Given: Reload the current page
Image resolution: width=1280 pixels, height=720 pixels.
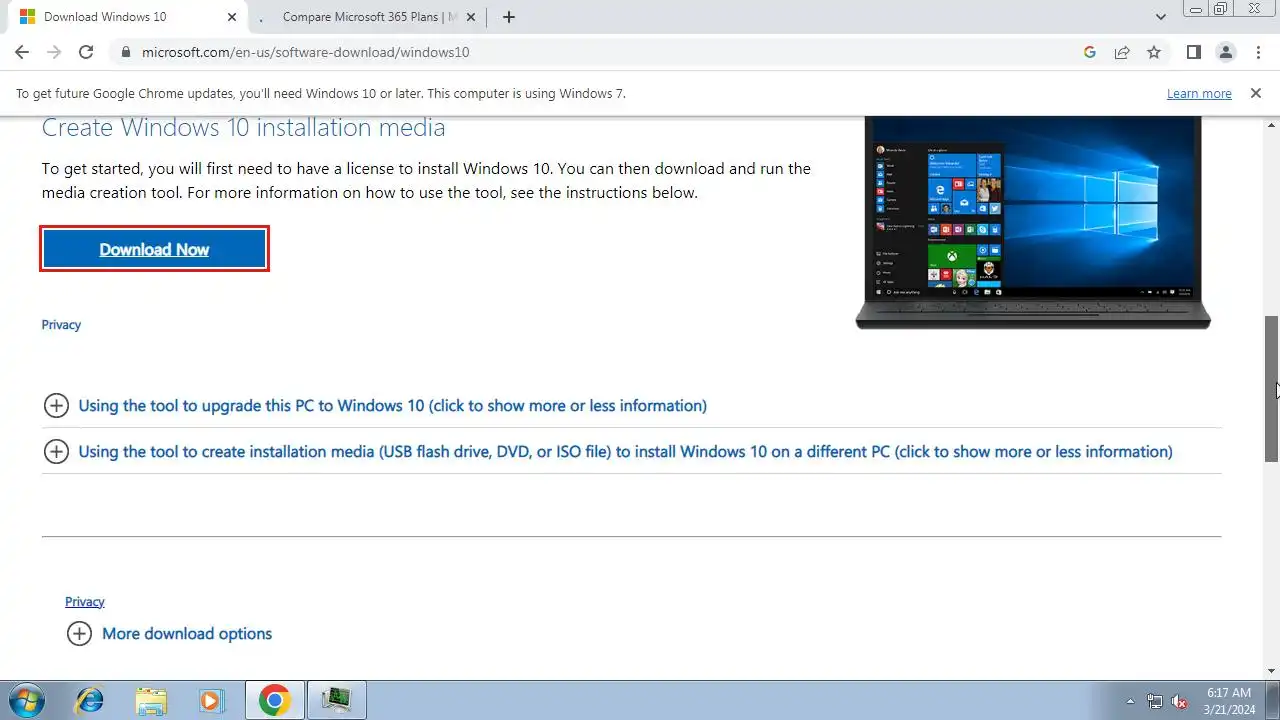Looking at the screenshot, I should [x=86, y=52].
